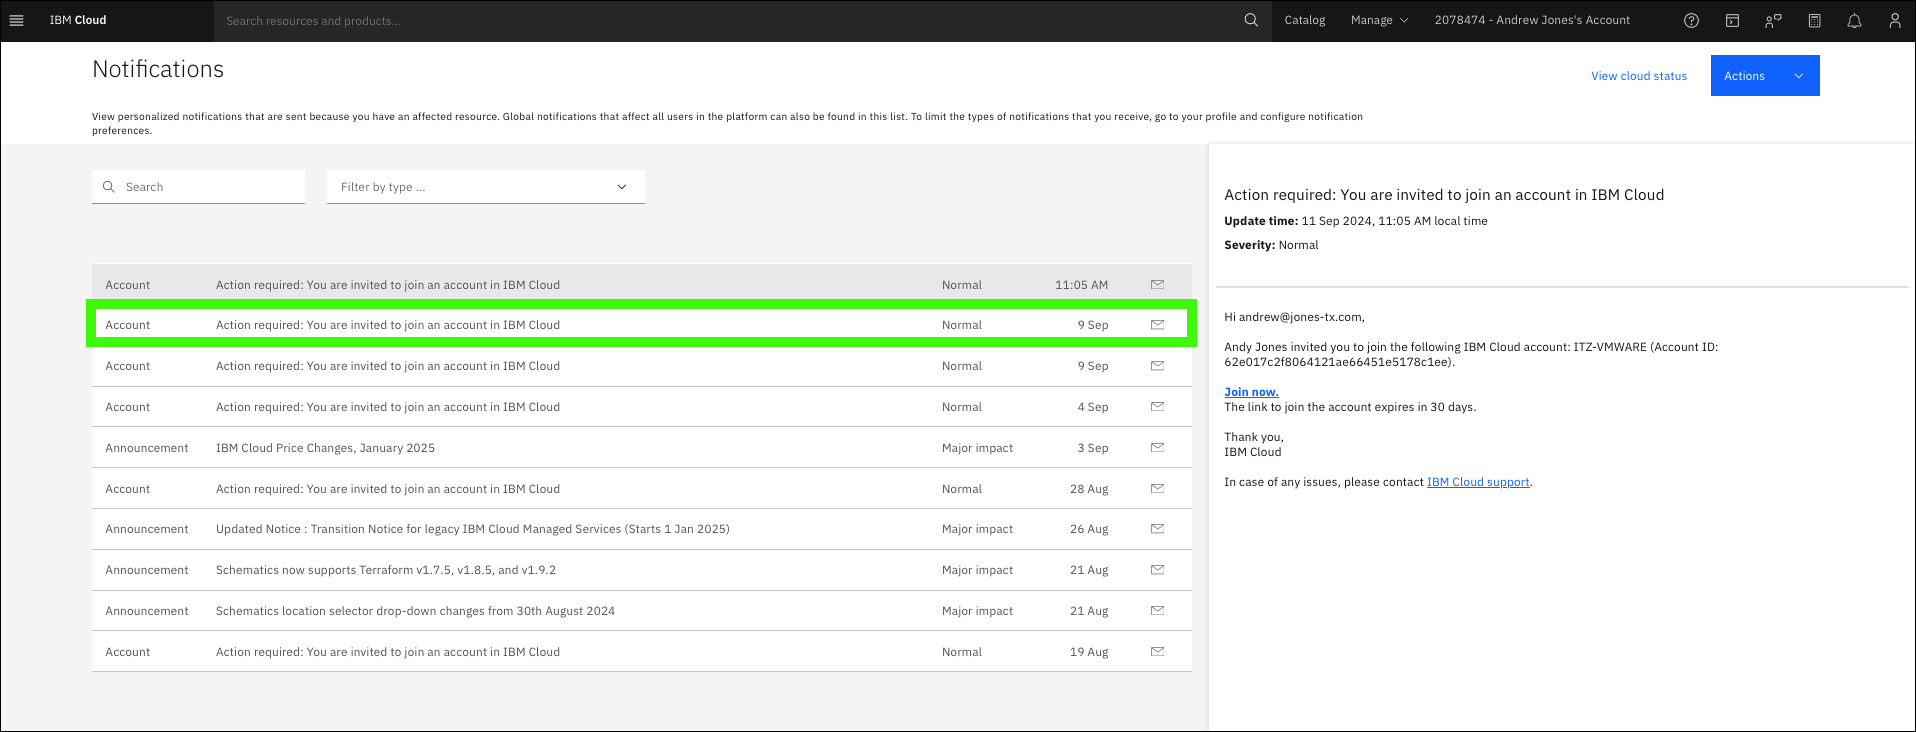Launch IBM Cloud Shell icon
Viewport: 1916px width, 732px height.
coord(1732,20)
